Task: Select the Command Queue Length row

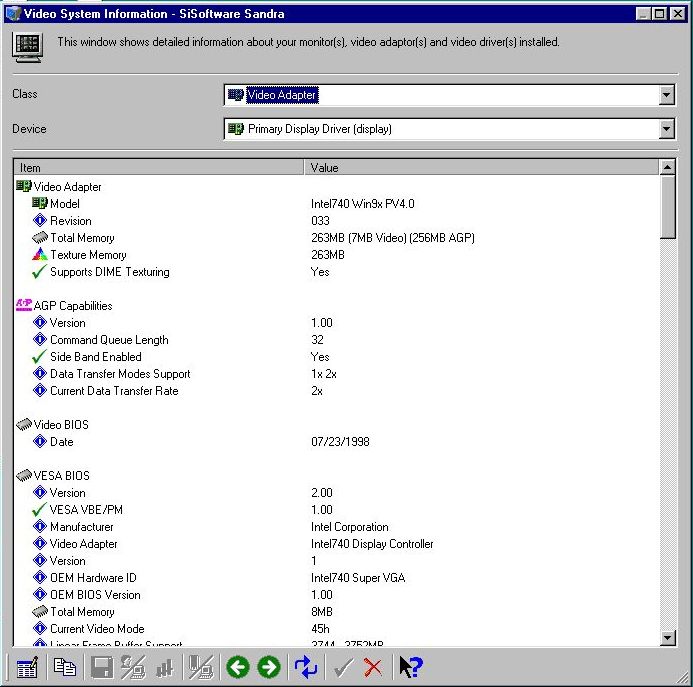Action: [x=336, y=340]
